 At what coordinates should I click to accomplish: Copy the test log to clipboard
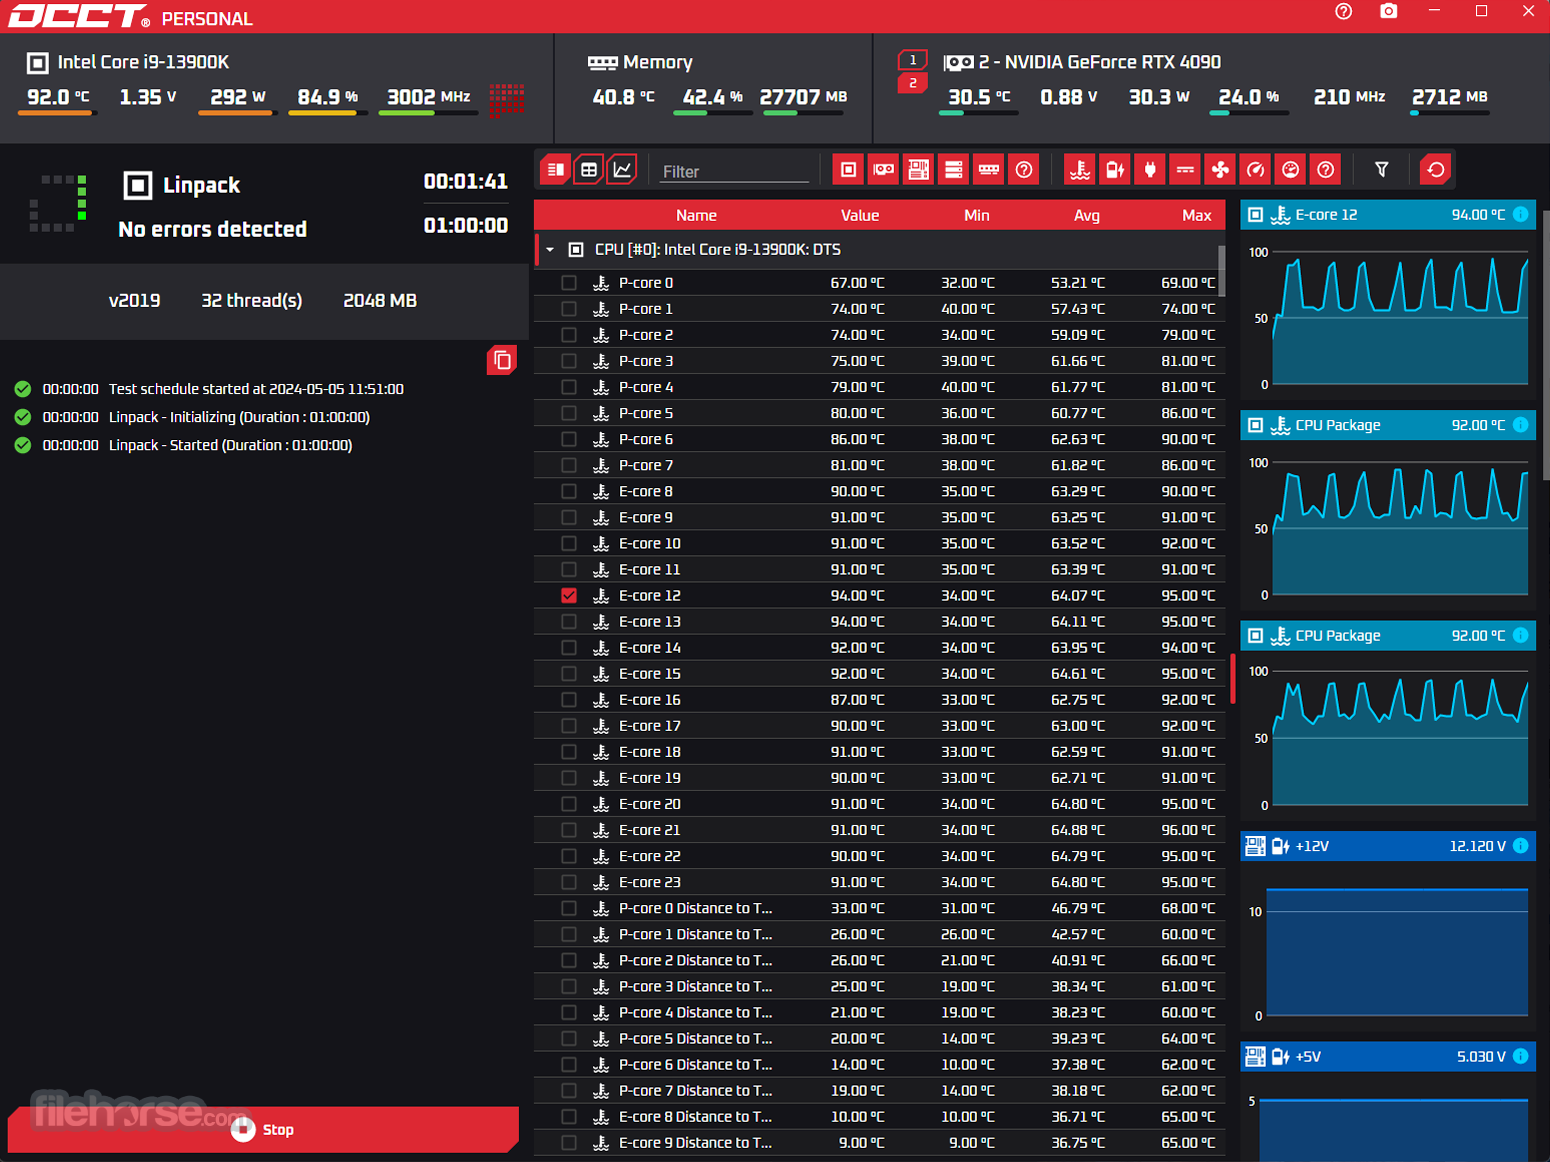[502, 360]
